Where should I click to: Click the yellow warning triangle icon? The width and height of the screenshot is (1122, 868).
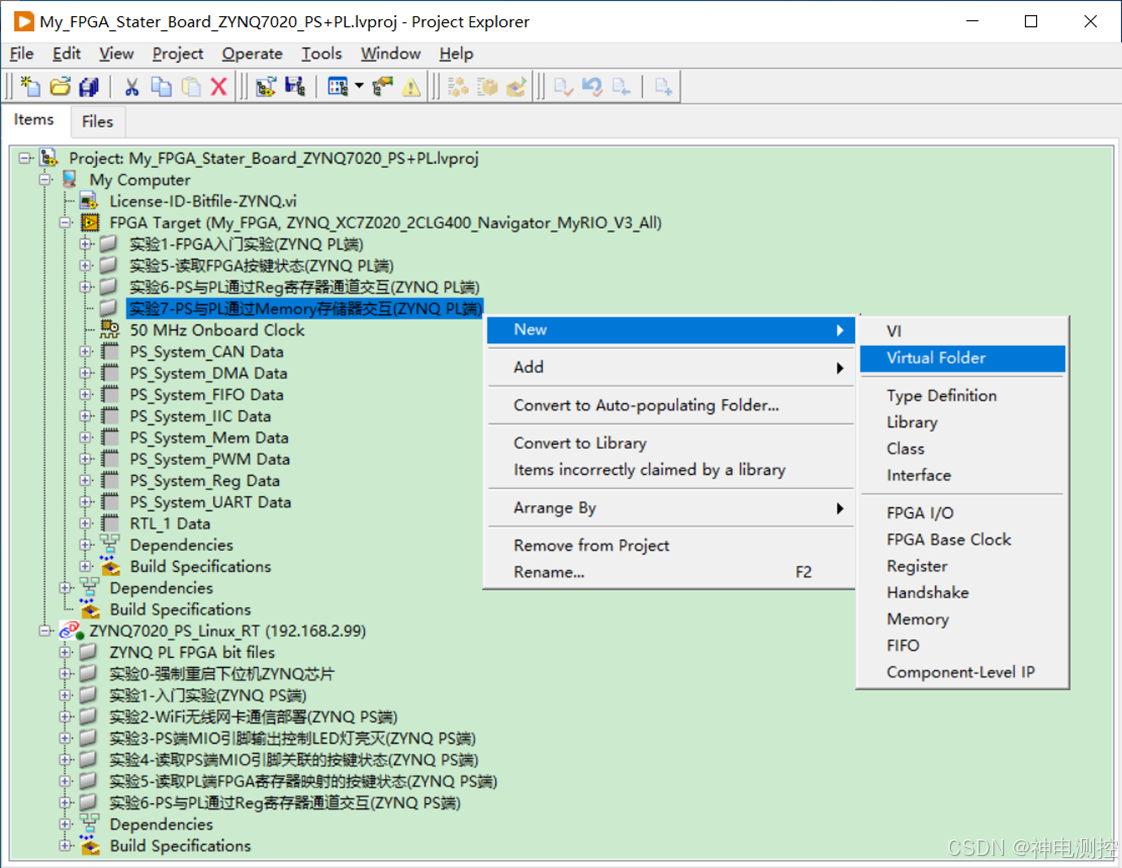pyautogui.click(x=411, y=87)
